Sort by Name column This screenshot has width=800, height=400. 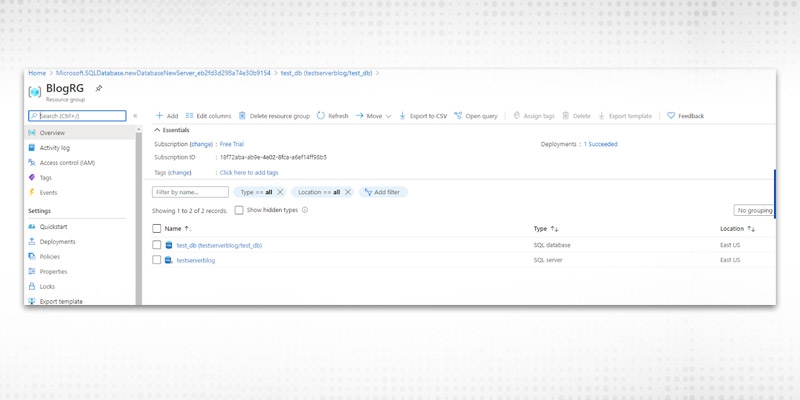(178, 229)
